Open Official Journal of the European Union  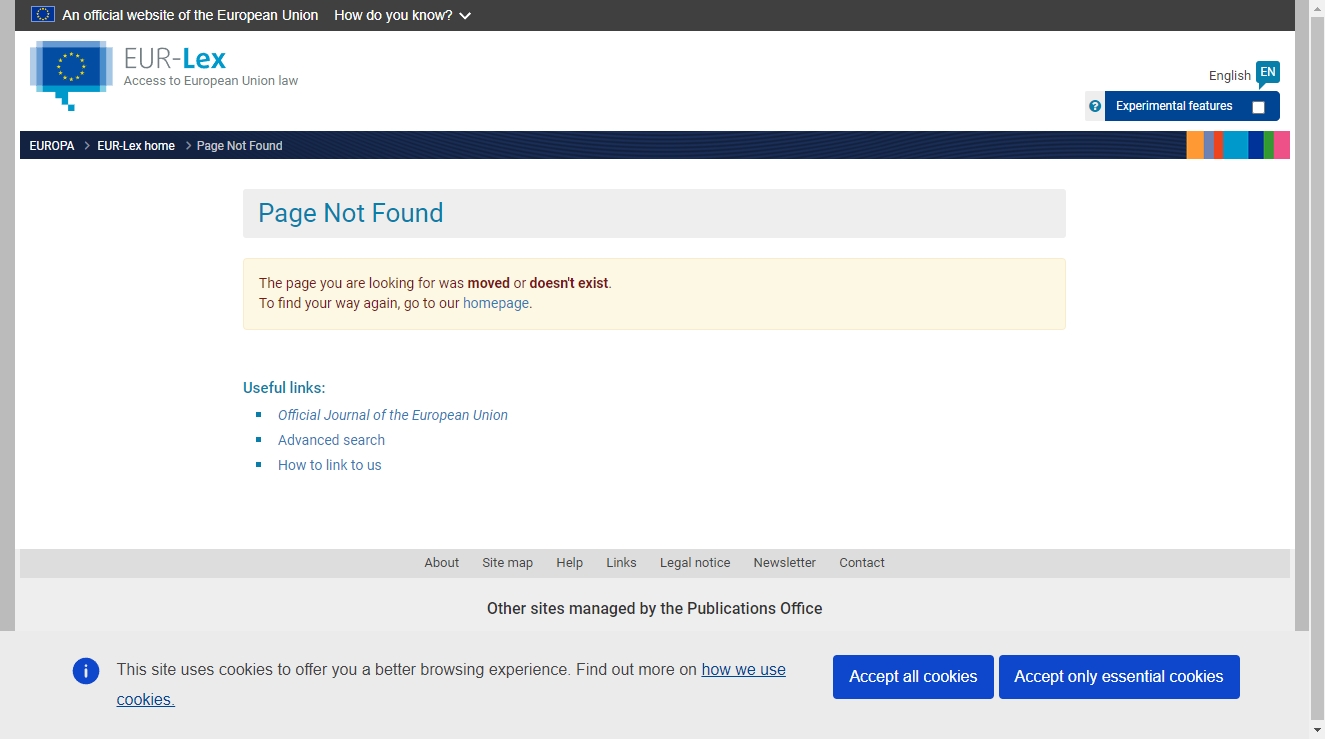tap(392, 415)
